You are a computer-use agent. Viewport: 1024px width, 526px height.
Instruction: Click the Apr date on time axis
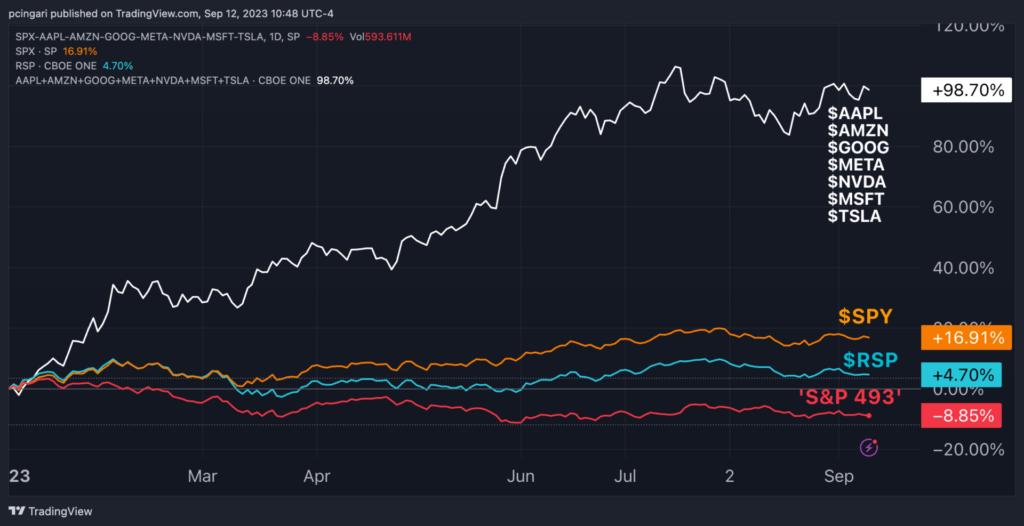point(316,477)
